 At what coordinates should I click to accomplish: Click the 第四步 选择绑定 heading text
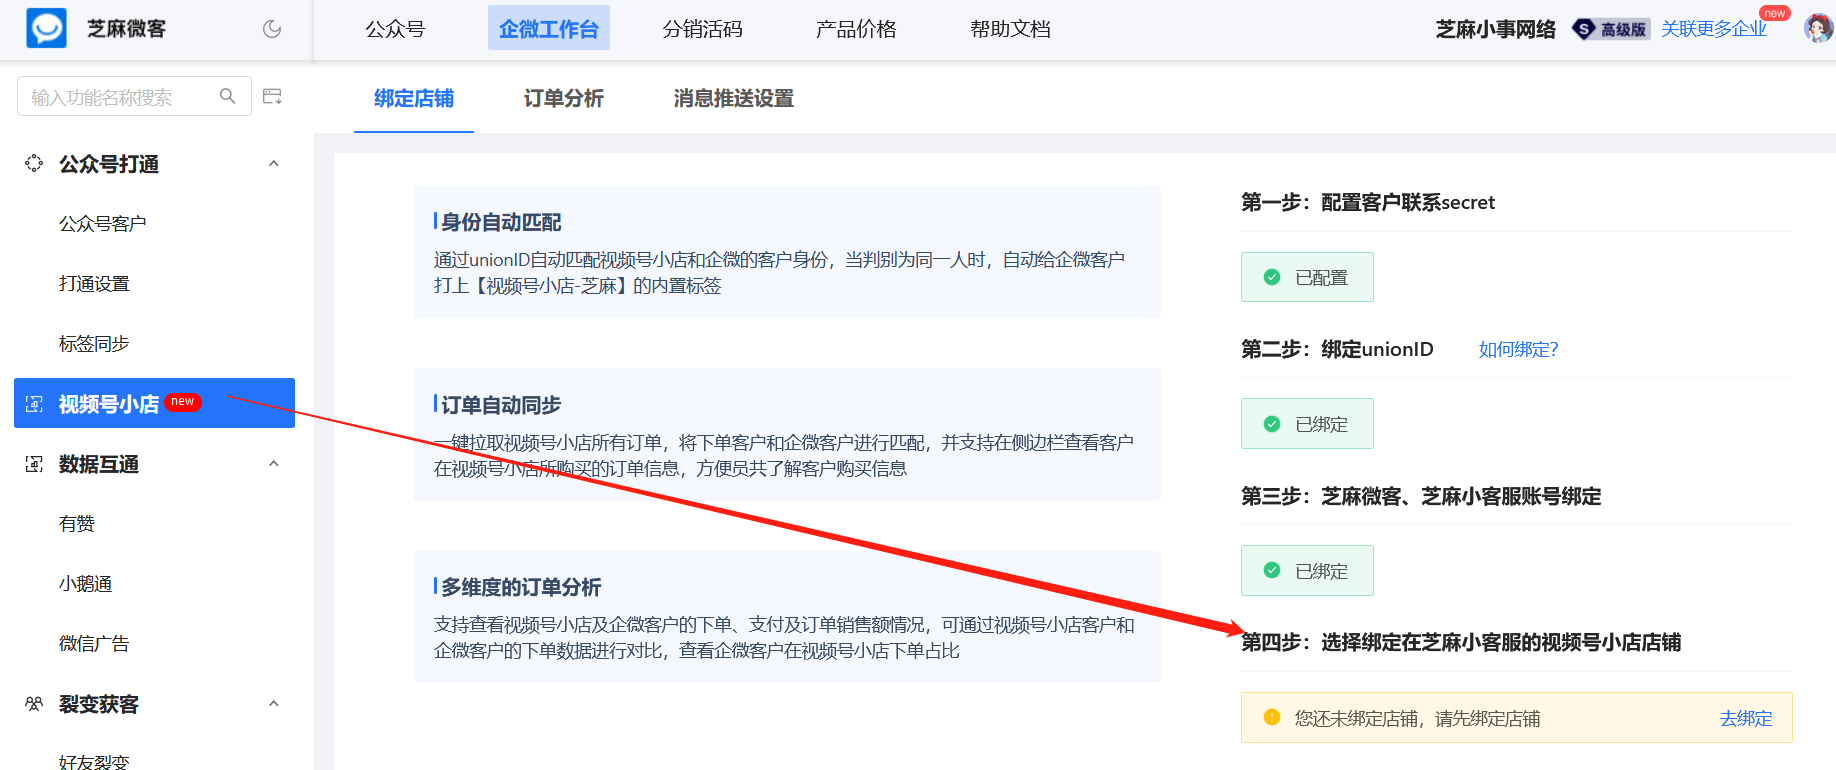click(x=1461, y=642)
